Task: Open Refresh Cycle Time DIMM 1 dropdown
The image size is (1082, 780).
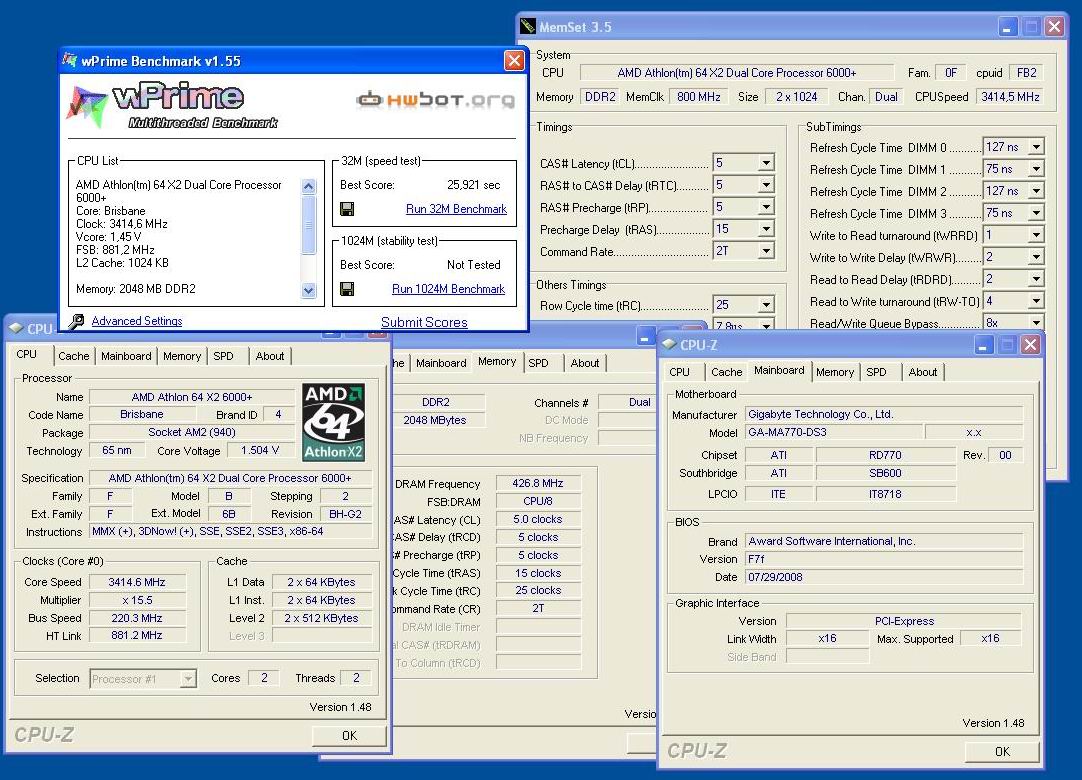Action: 1036,169
